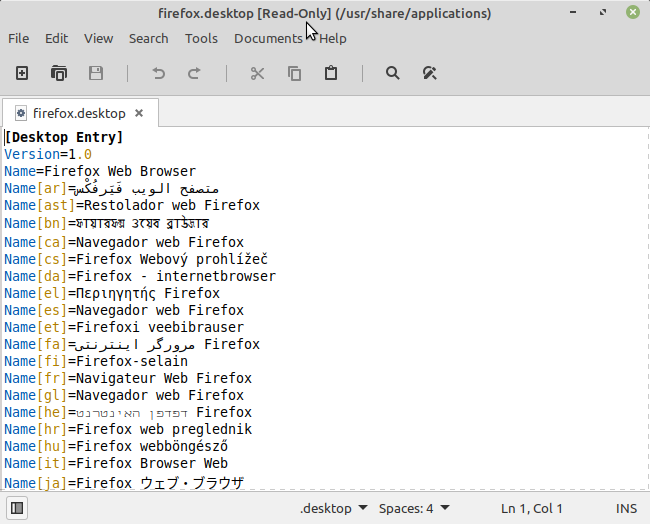The image size is (650, 524).
Task: Toggle the side pane button in status bar
Action: tap(17, 508)
